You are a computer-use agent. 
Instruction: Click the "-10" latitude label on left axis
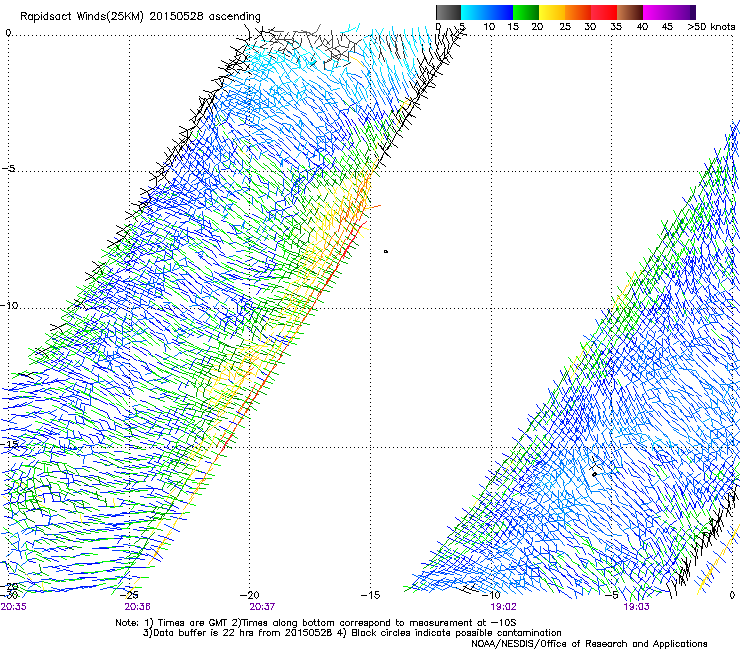point(9,305)
